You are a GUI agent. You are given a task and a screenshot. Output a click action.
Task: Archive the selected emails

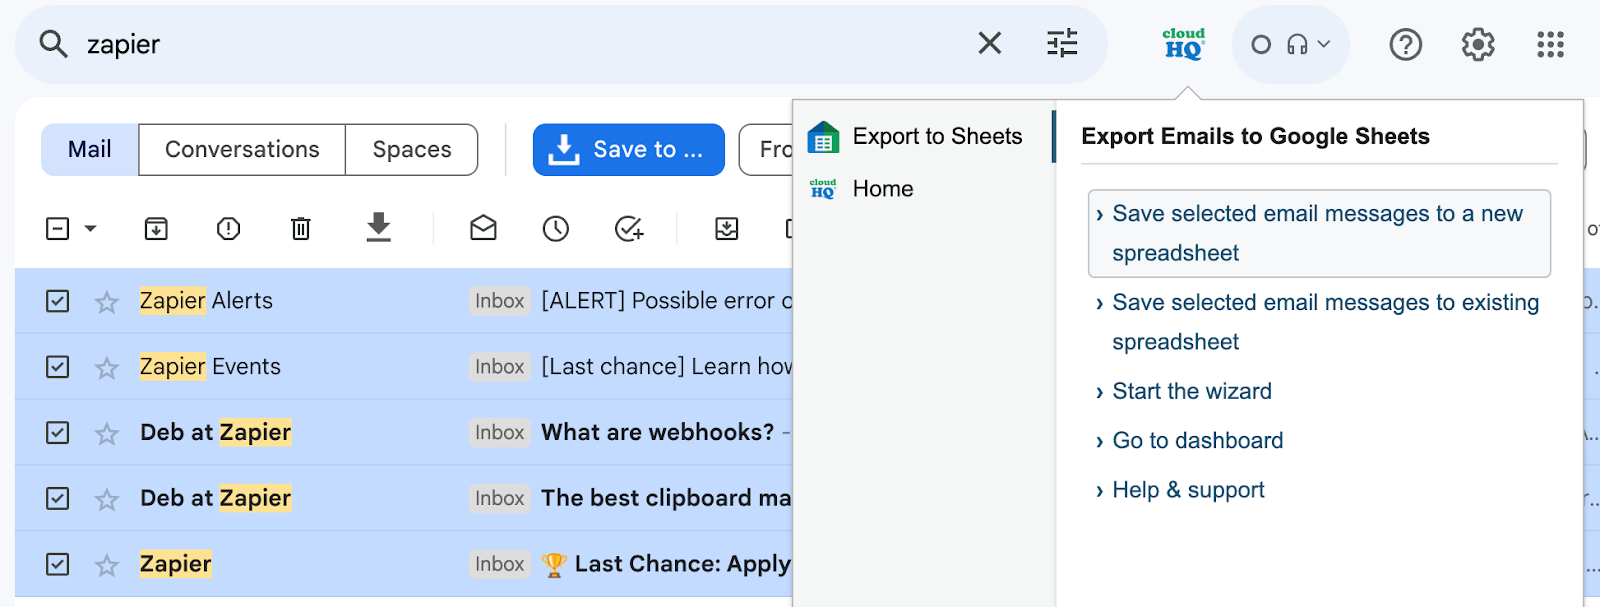pyautogui.click(x=156, y=229)
